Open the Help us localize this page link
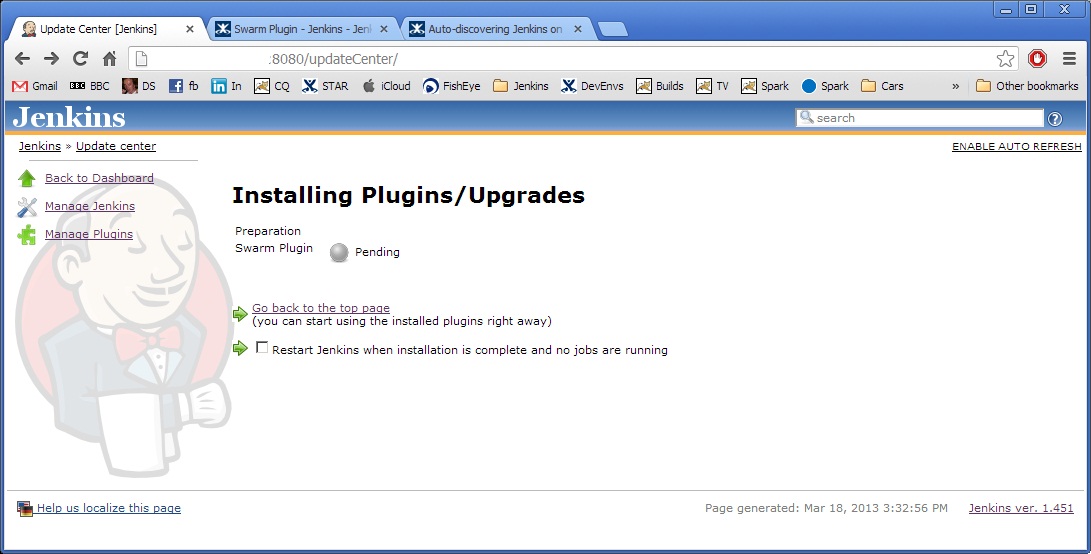 pyautogui.click(x=108, y=508)
